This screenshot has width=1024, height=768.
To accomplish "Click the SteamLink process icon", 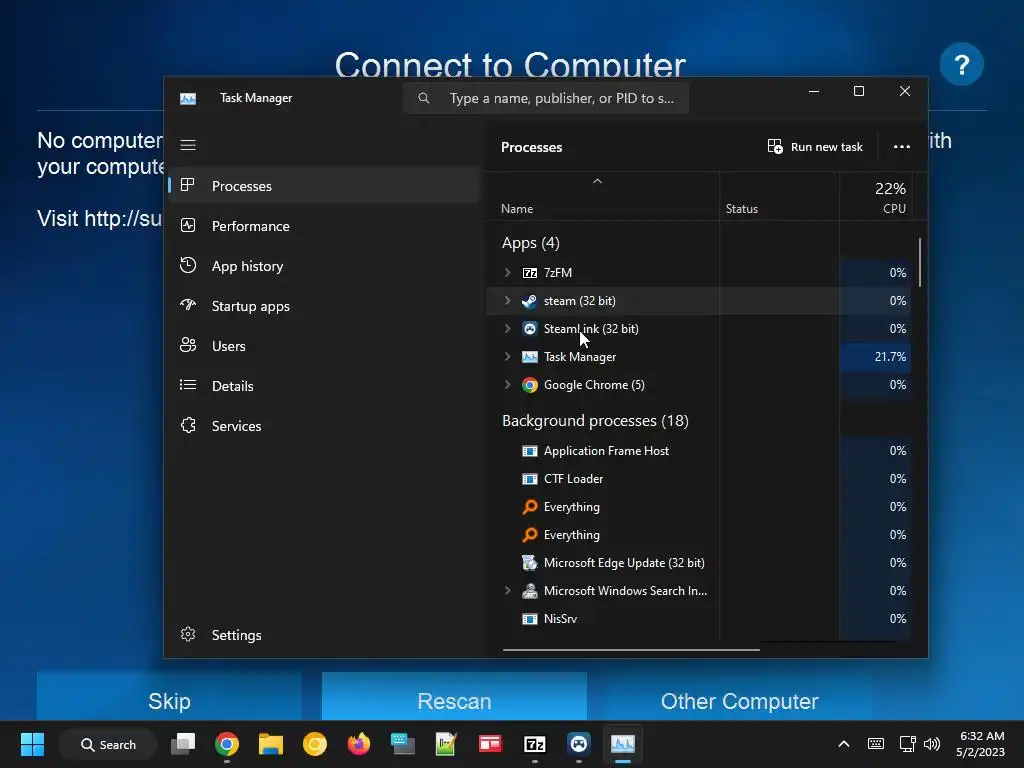I will tap(530, 328).
